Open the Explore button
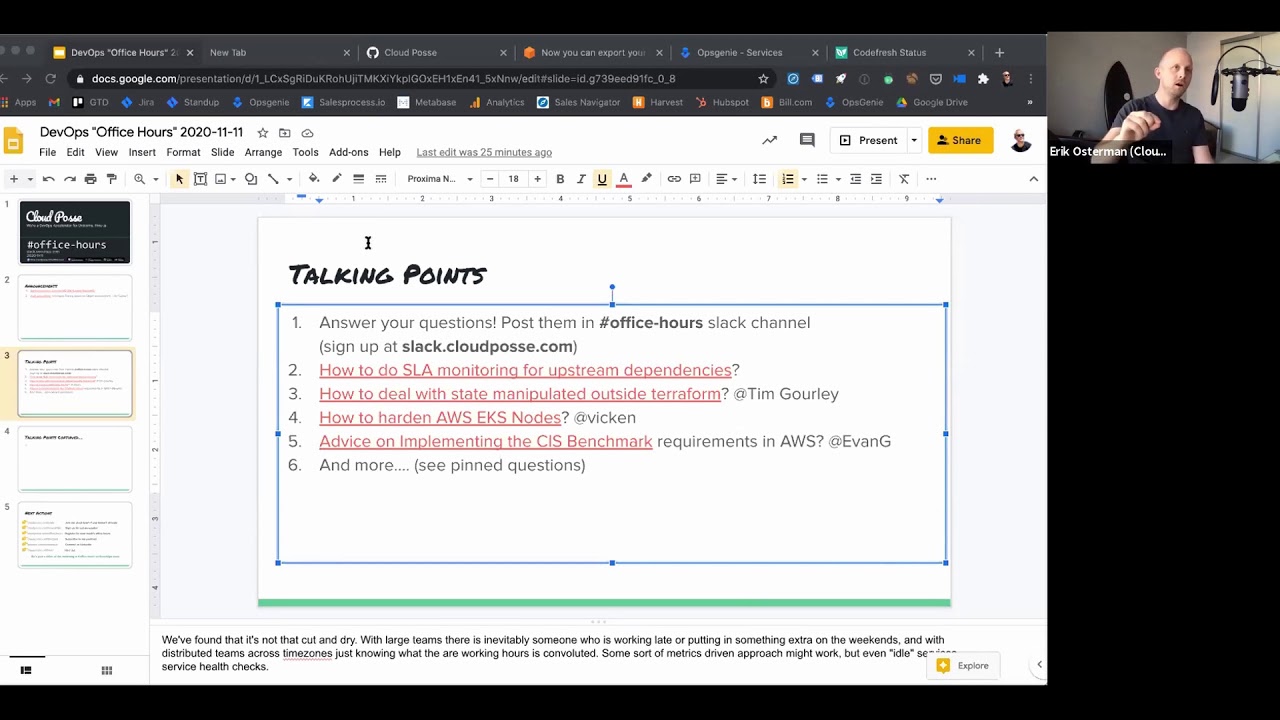The width and height of the screenshot is (1280, 720). click(x=962, y=665)
